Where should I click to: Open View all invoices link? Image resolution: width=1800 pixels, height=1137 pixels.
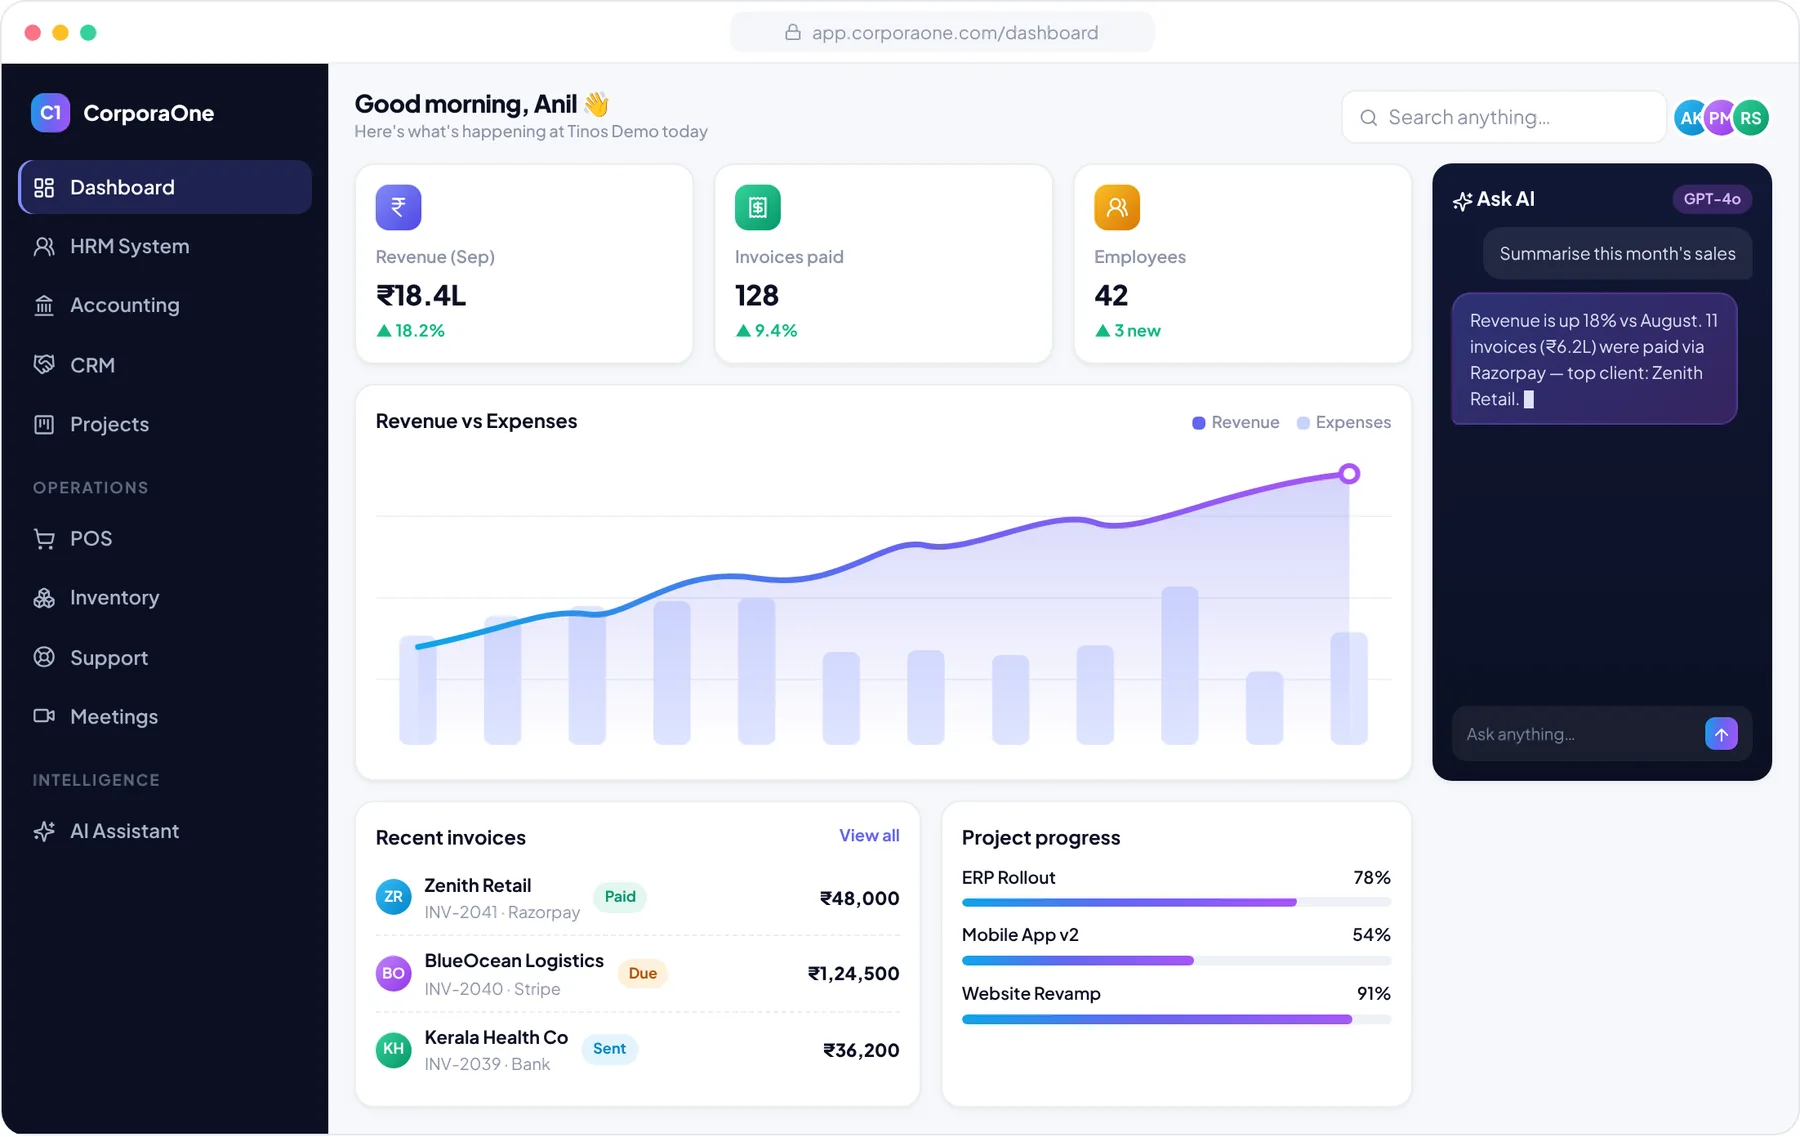tap(869, 835)
